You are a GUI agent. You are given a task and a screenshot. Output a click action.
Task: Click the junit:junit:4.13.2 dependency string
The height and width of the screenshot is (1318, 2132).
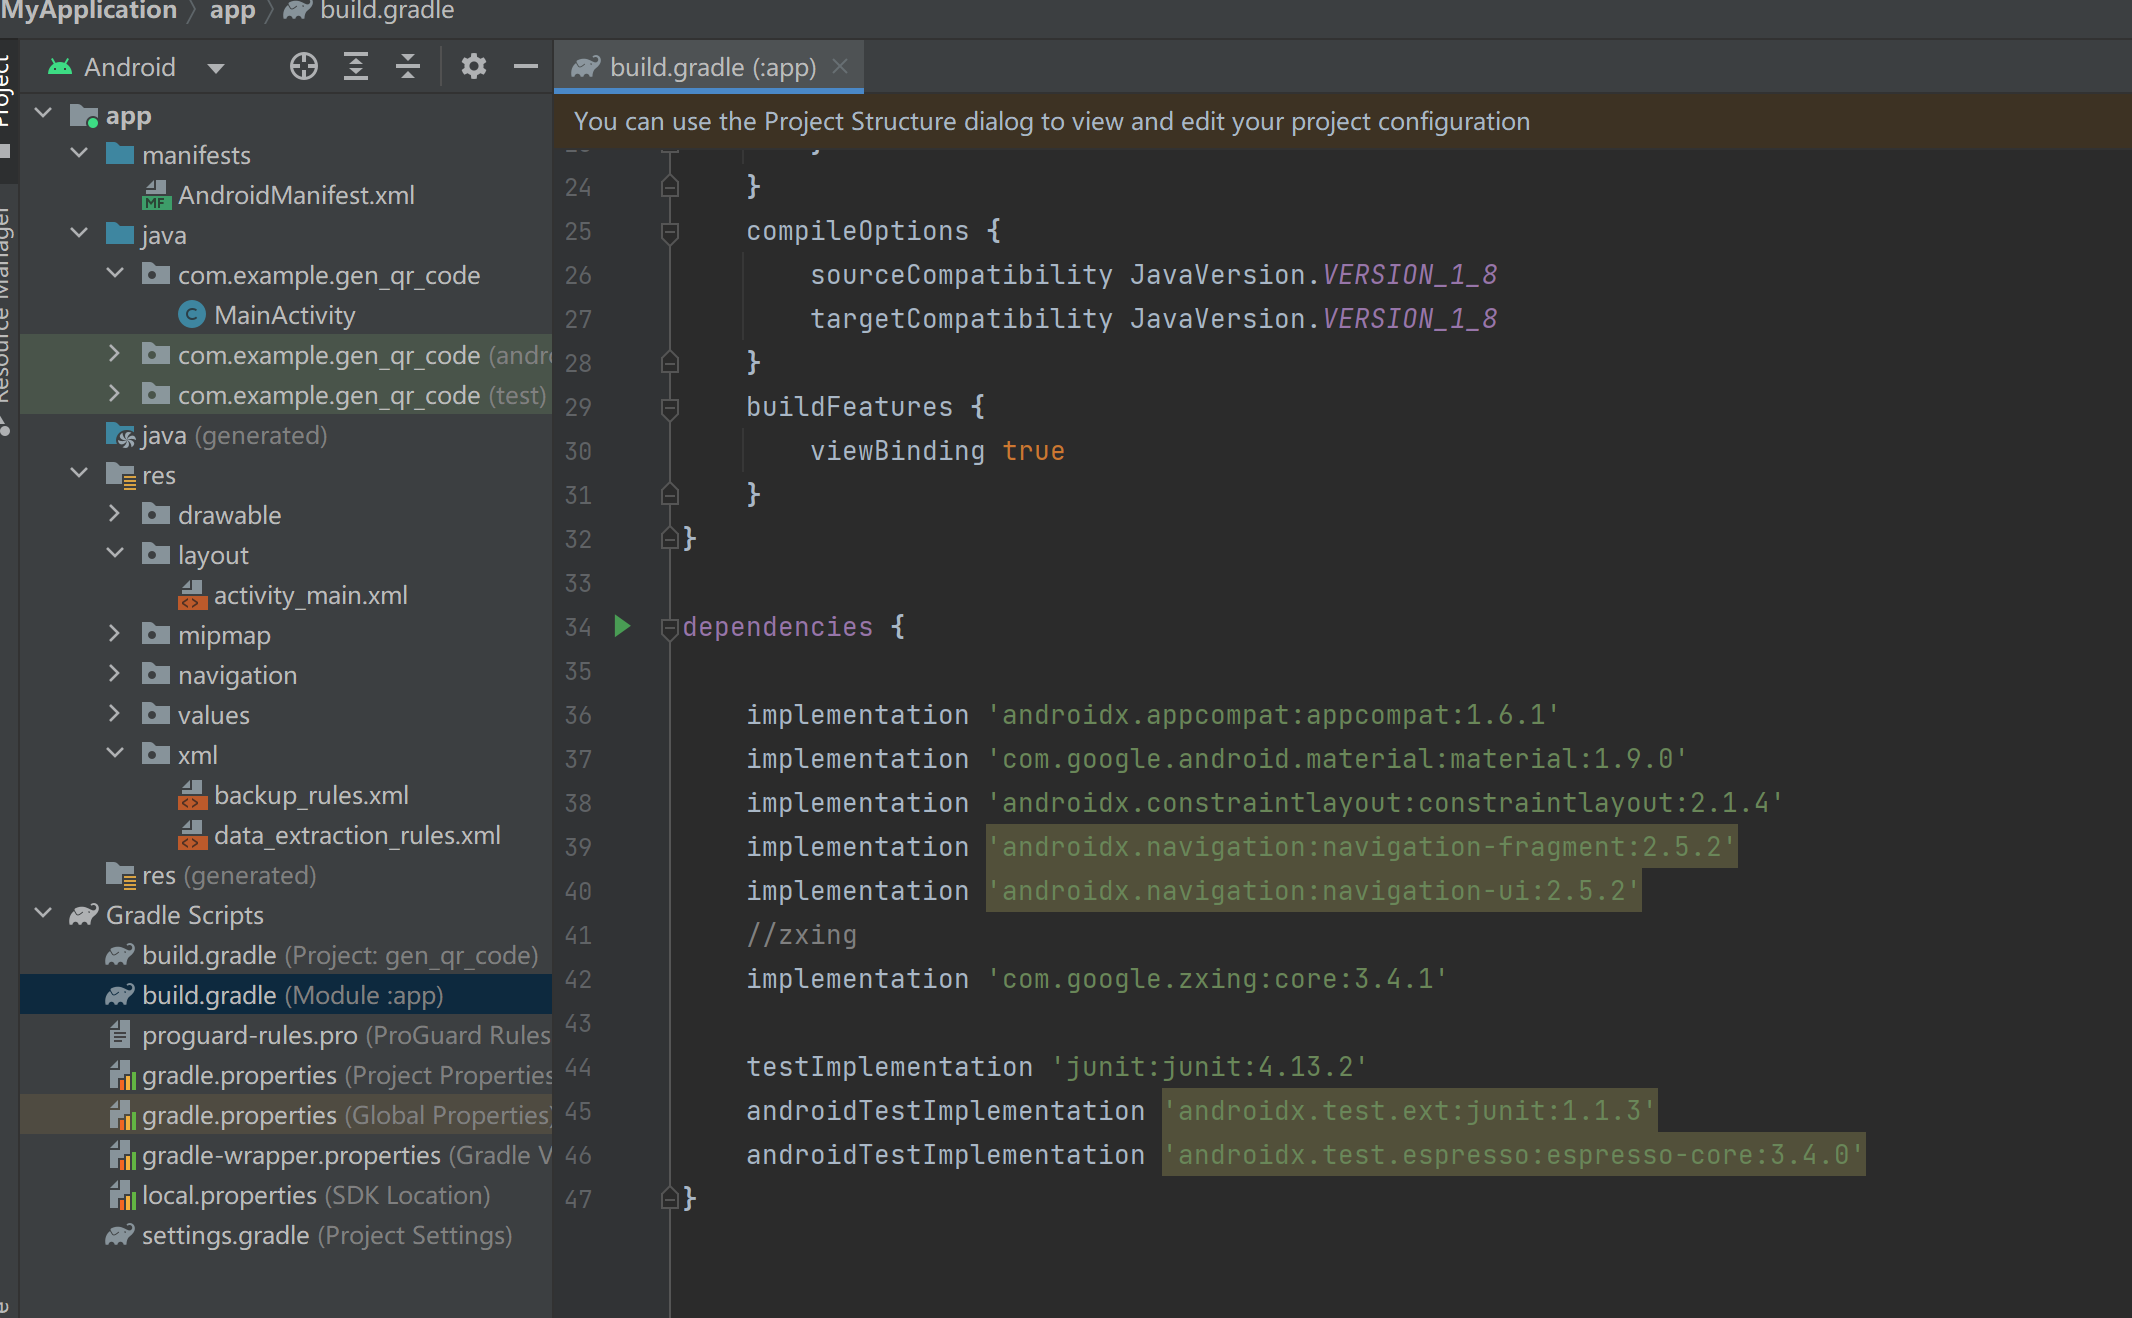[1209, 1067]
